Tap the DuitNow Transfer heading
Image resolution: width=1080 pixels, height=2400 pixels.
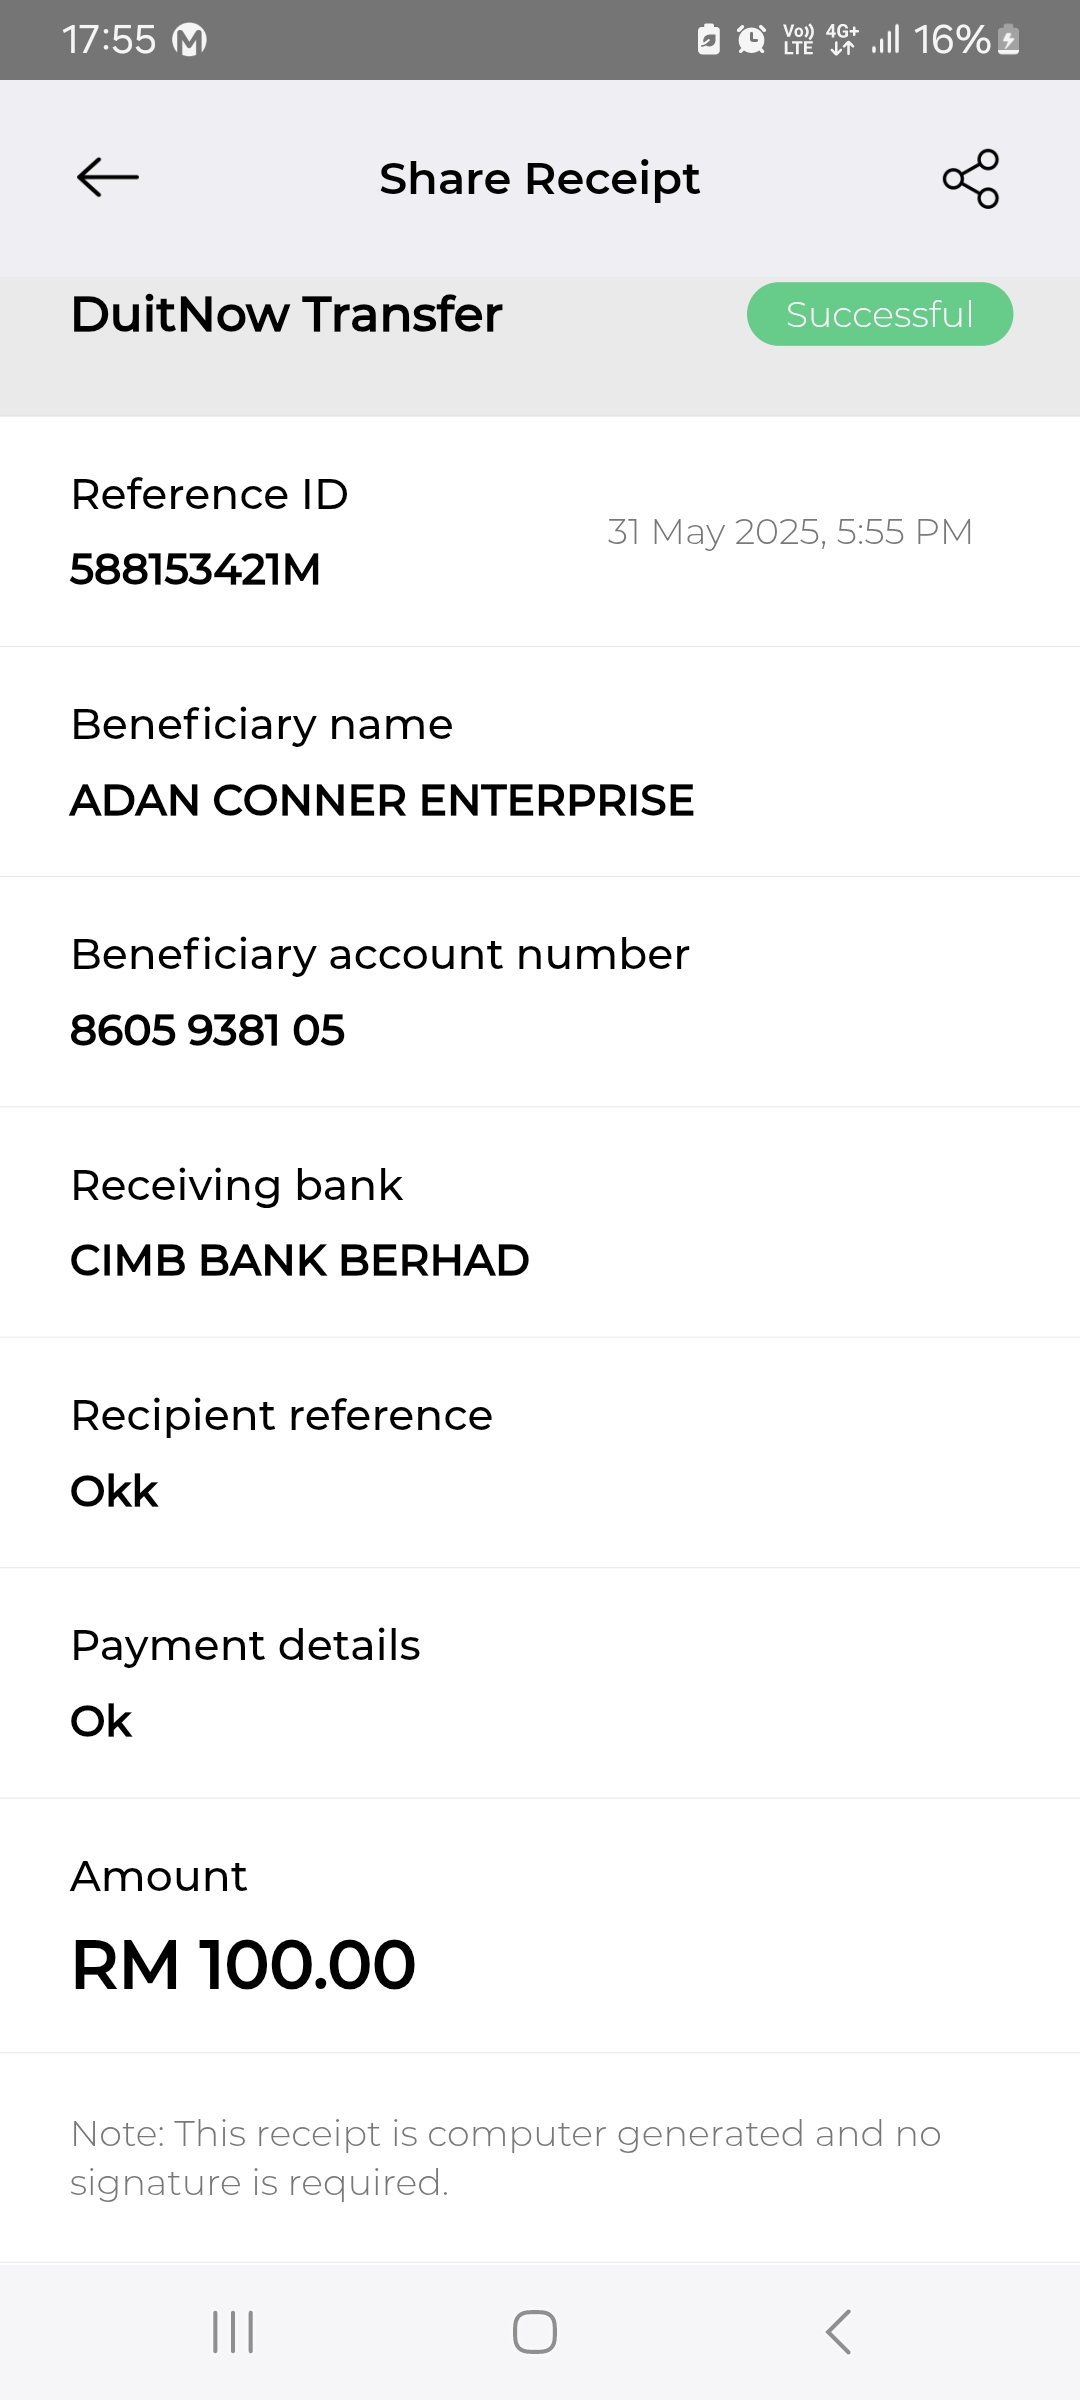tap(286, 314)
